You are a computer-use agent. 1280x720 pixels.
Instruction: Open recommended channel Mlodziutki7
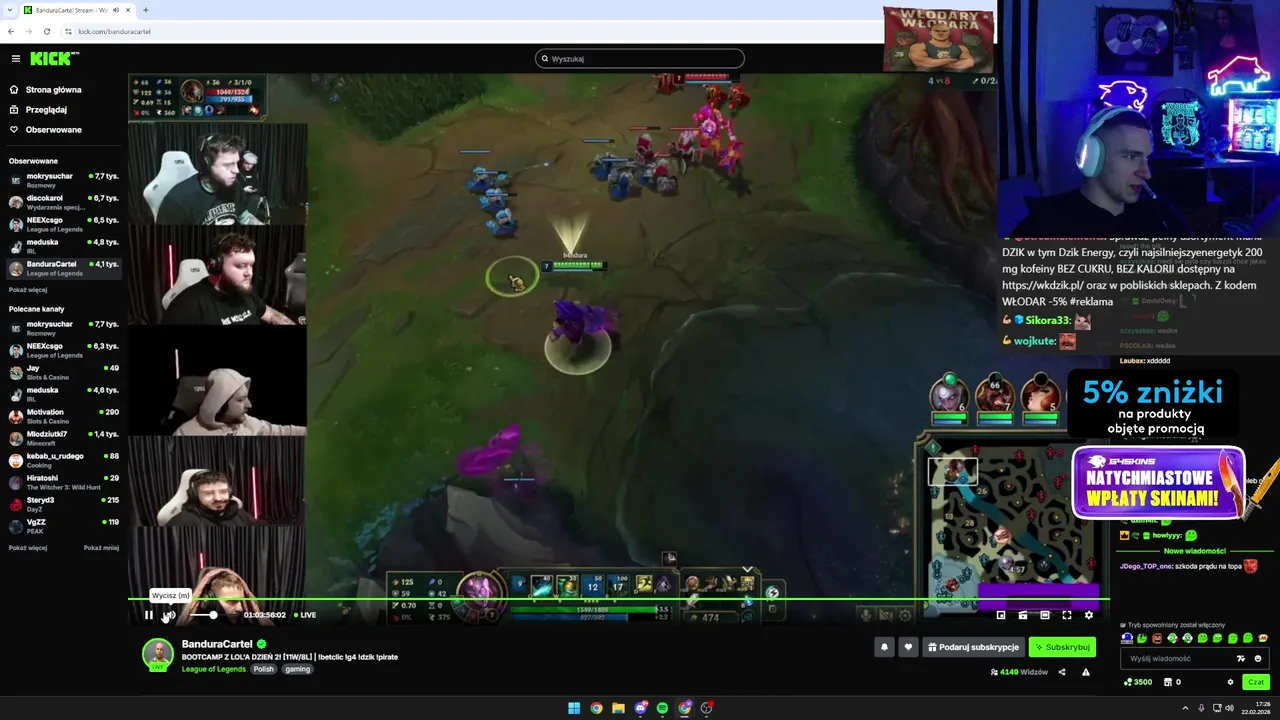(64, 438)
